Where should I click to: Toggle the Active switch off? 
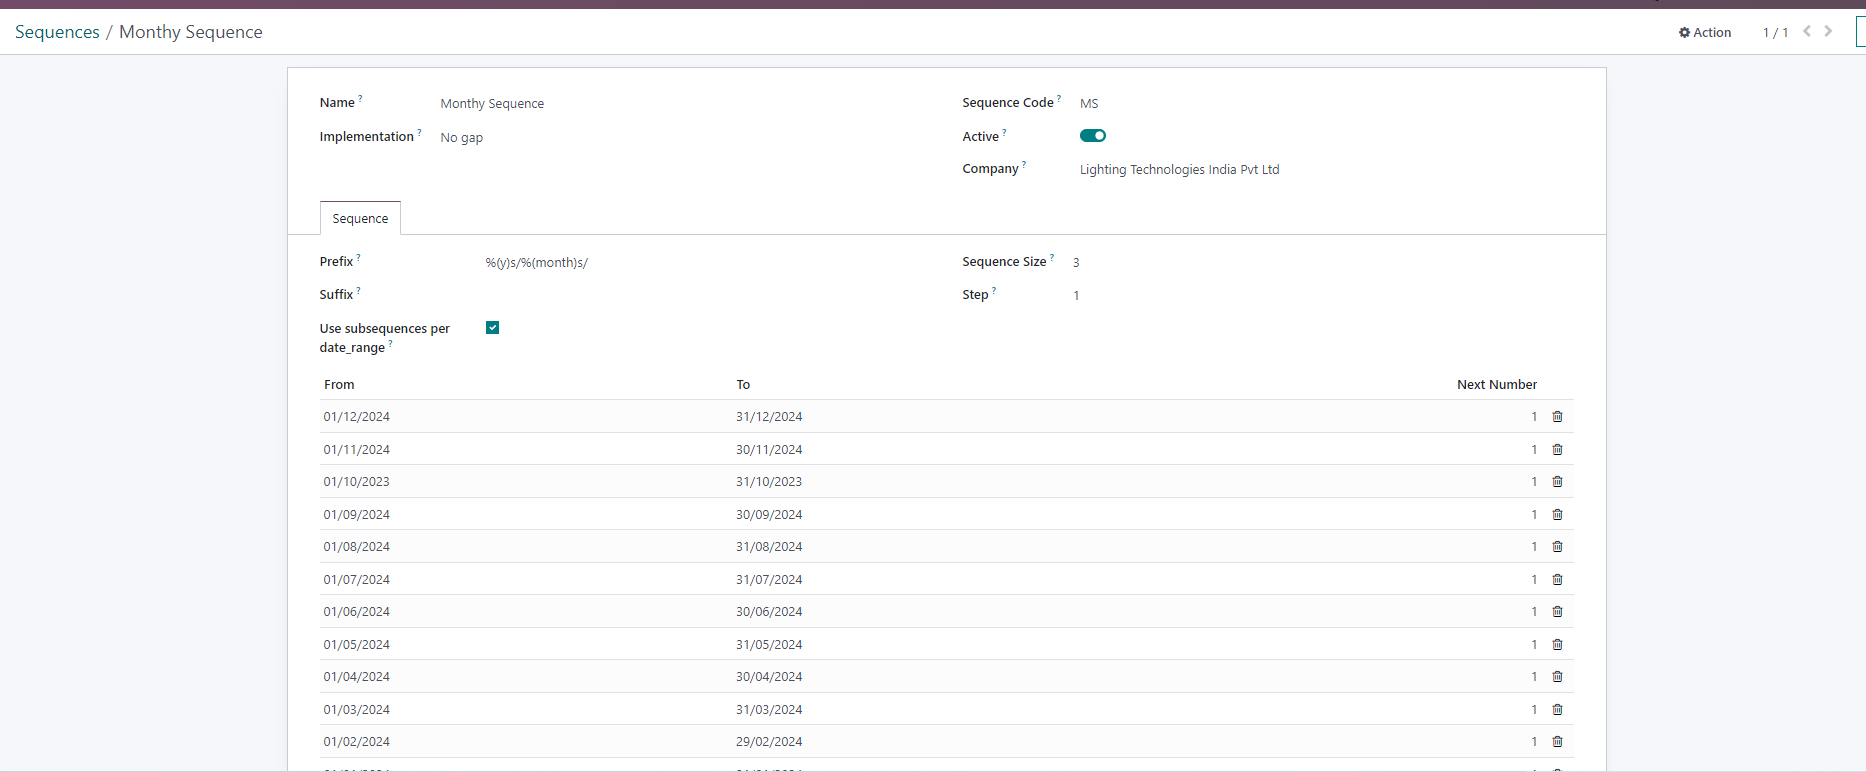click(x=1092, y=136)
